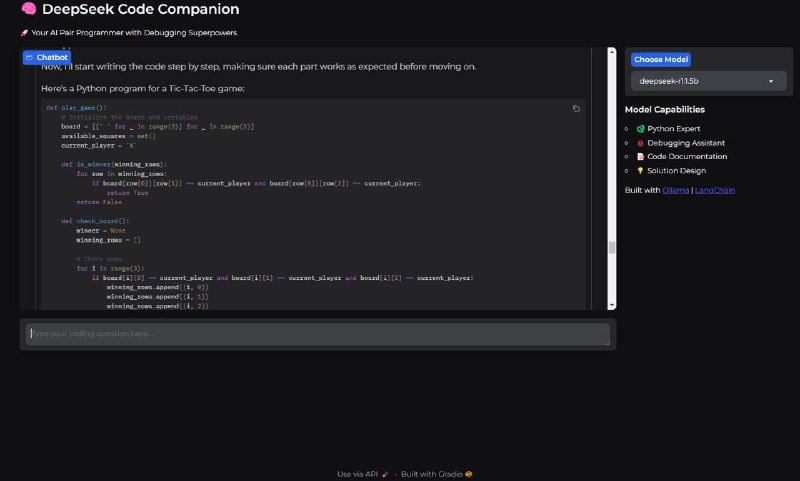The width and height of the screenshot is (800, 481).
Task: Click "Here's a Python program" sentence
Action: (x=143, y=89)
